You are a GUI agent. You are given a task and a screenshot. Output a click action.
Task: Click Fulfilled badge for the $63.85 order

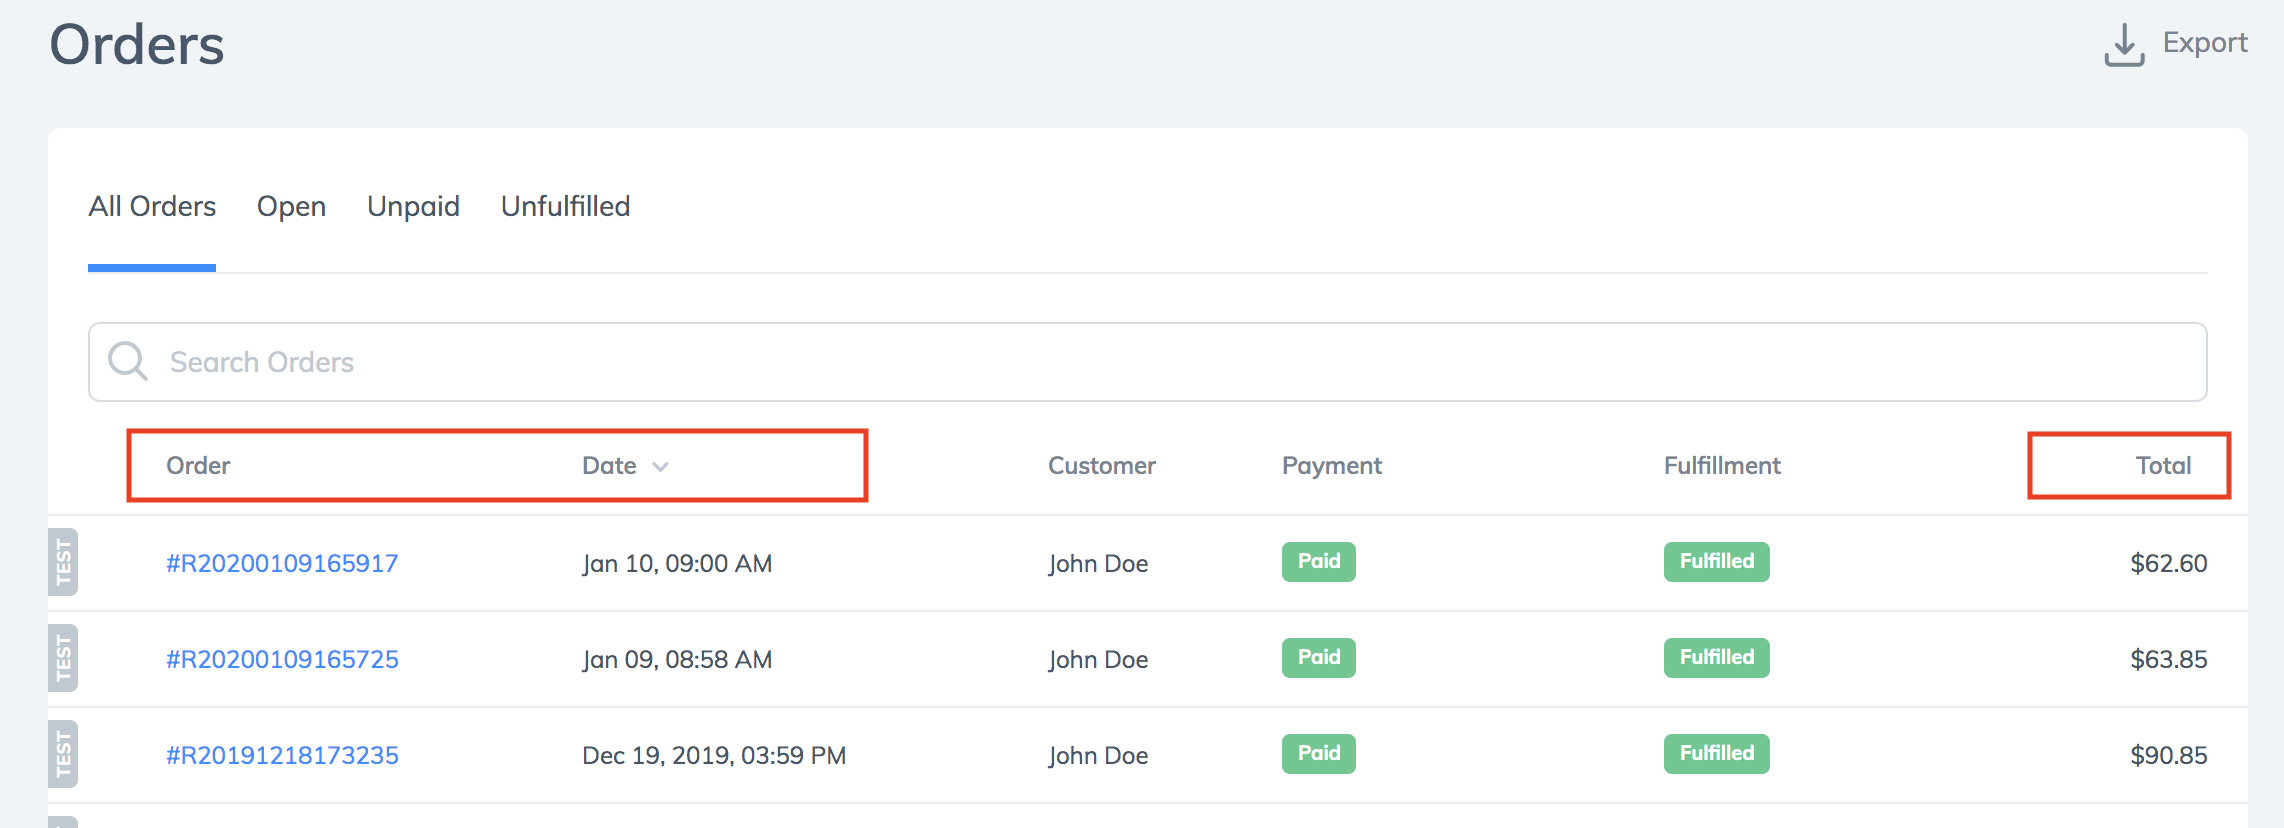click(x=1717, y=657)
